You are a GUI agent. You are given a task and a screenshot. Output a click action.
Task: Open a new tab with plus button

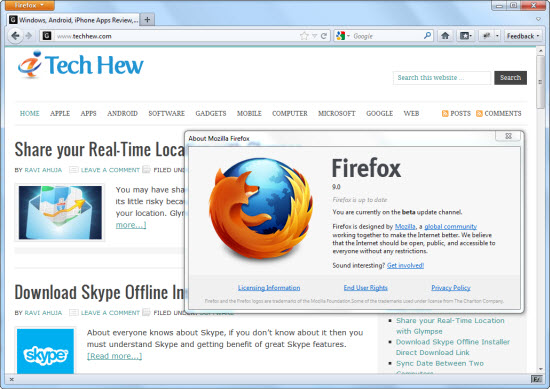pyautogui.click(x=147, y=20)
